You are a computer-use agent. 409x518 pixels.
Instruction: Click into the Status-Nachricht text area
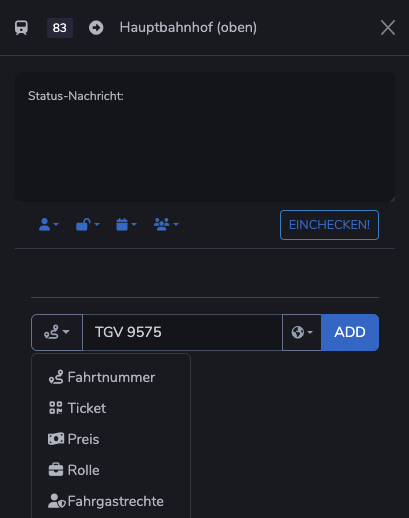[205, 137]
